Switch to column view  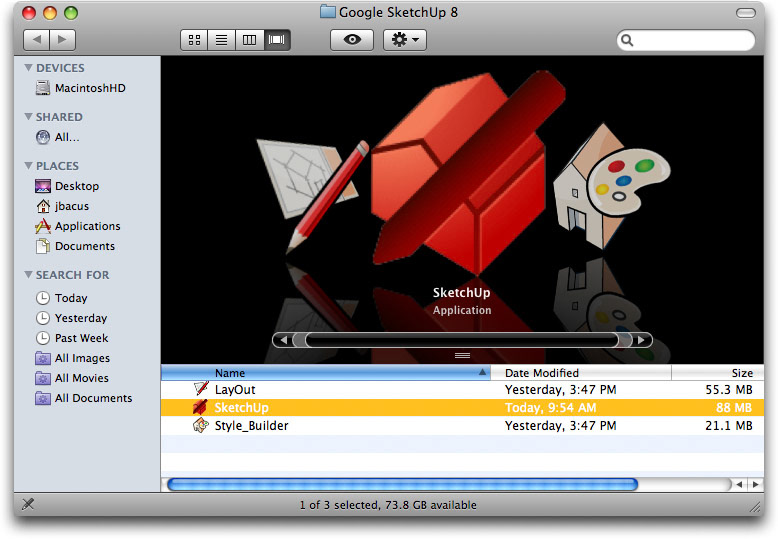point(249,40)
